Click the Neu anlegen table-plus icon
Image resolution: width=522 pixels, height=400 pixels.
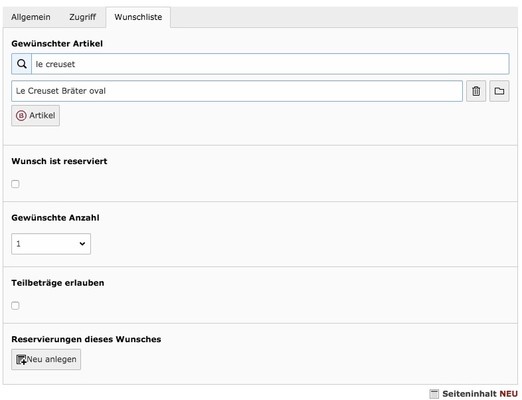tap(21, 359)
